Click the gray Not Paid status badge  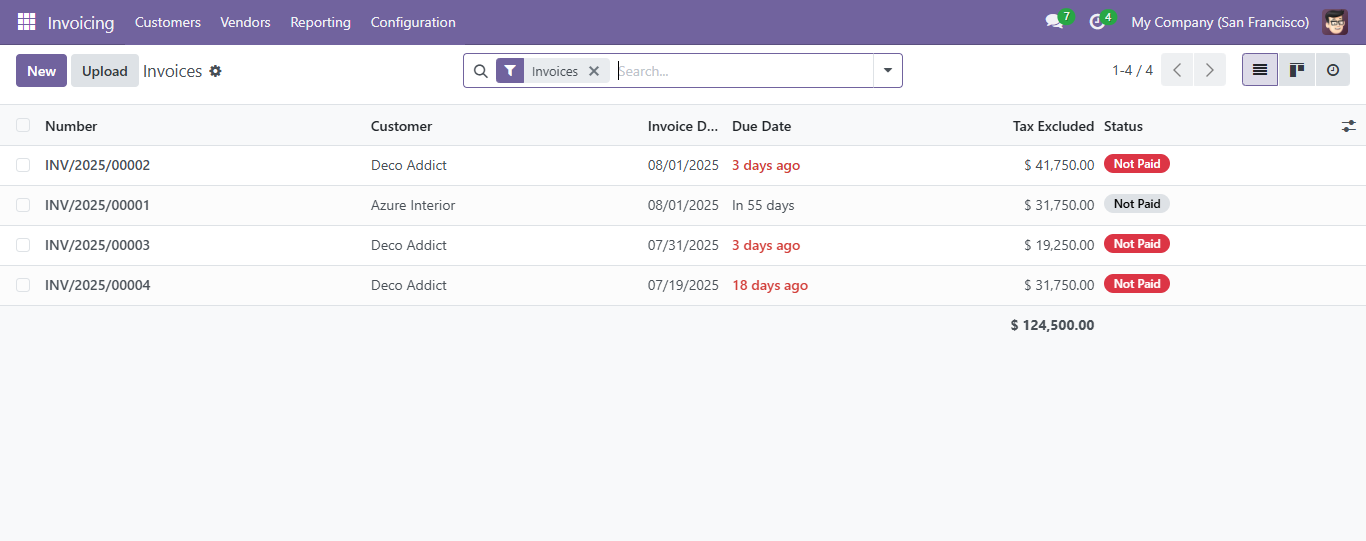[x=1137, y=204]
